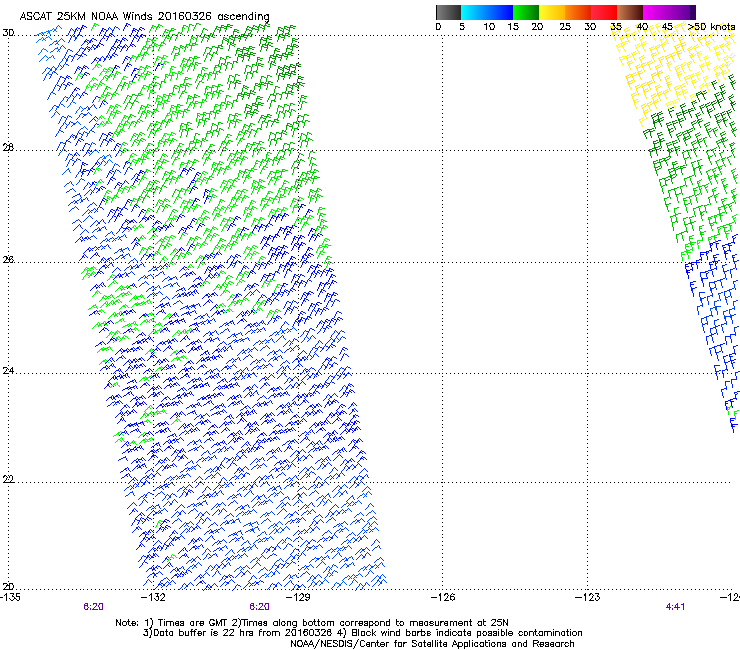The width and height of the screenshot is (740, 650).
Task: Click the legend label '0'
Action: (438, 27)
